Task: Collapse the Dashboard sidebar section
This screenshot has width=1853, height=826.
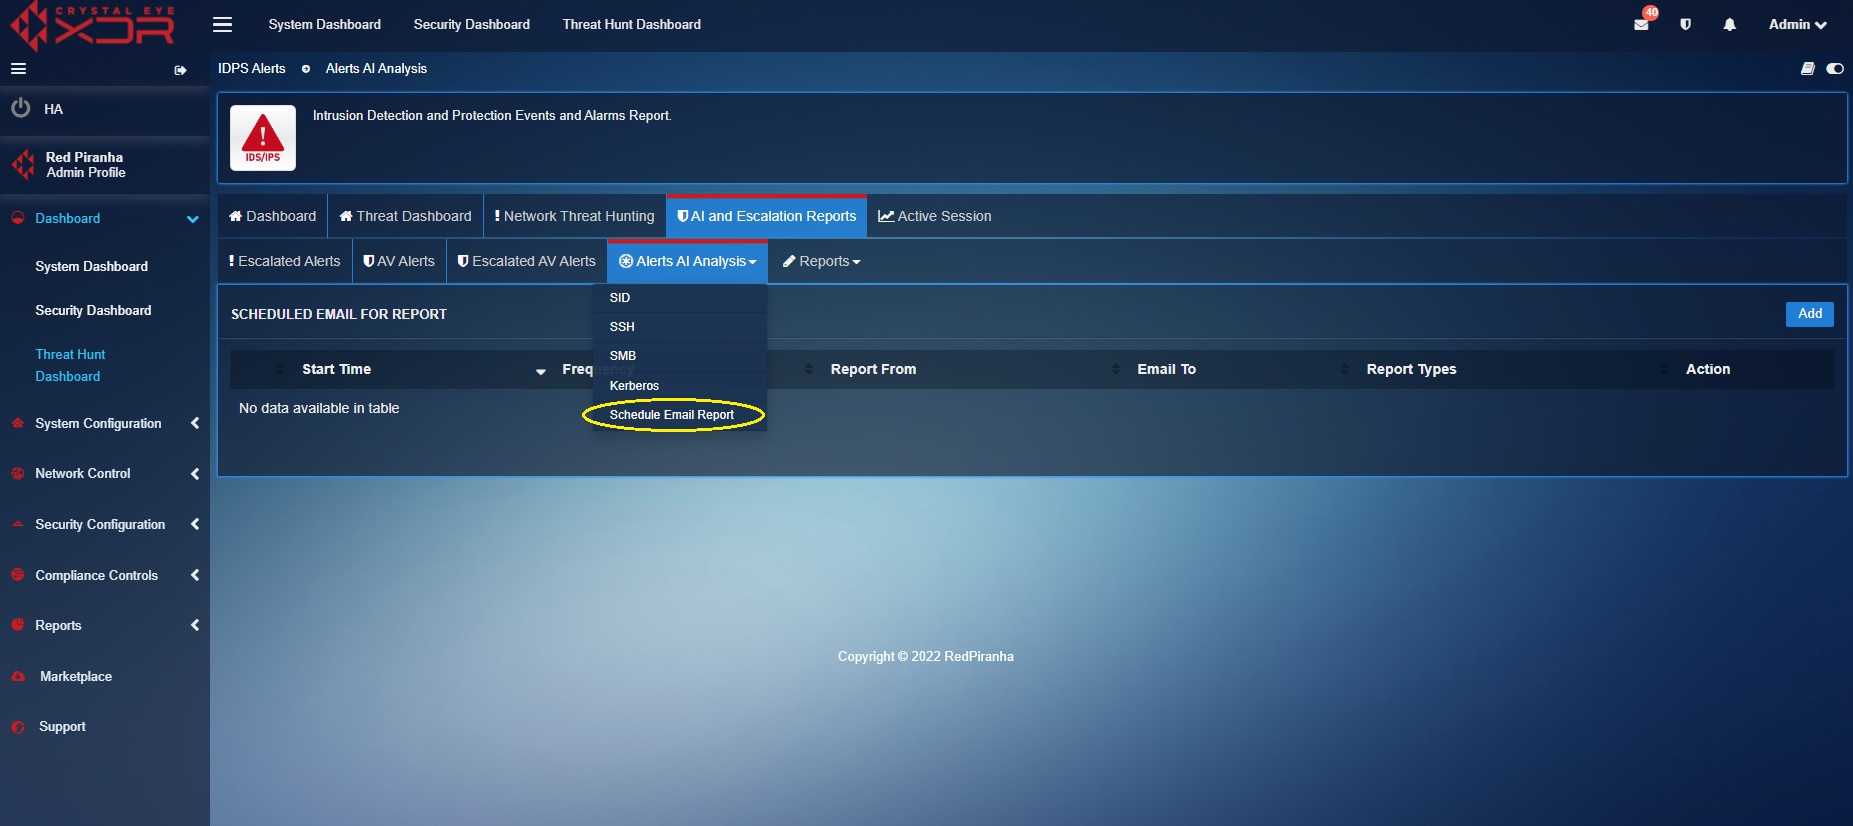Action: (x=192, y=219)
